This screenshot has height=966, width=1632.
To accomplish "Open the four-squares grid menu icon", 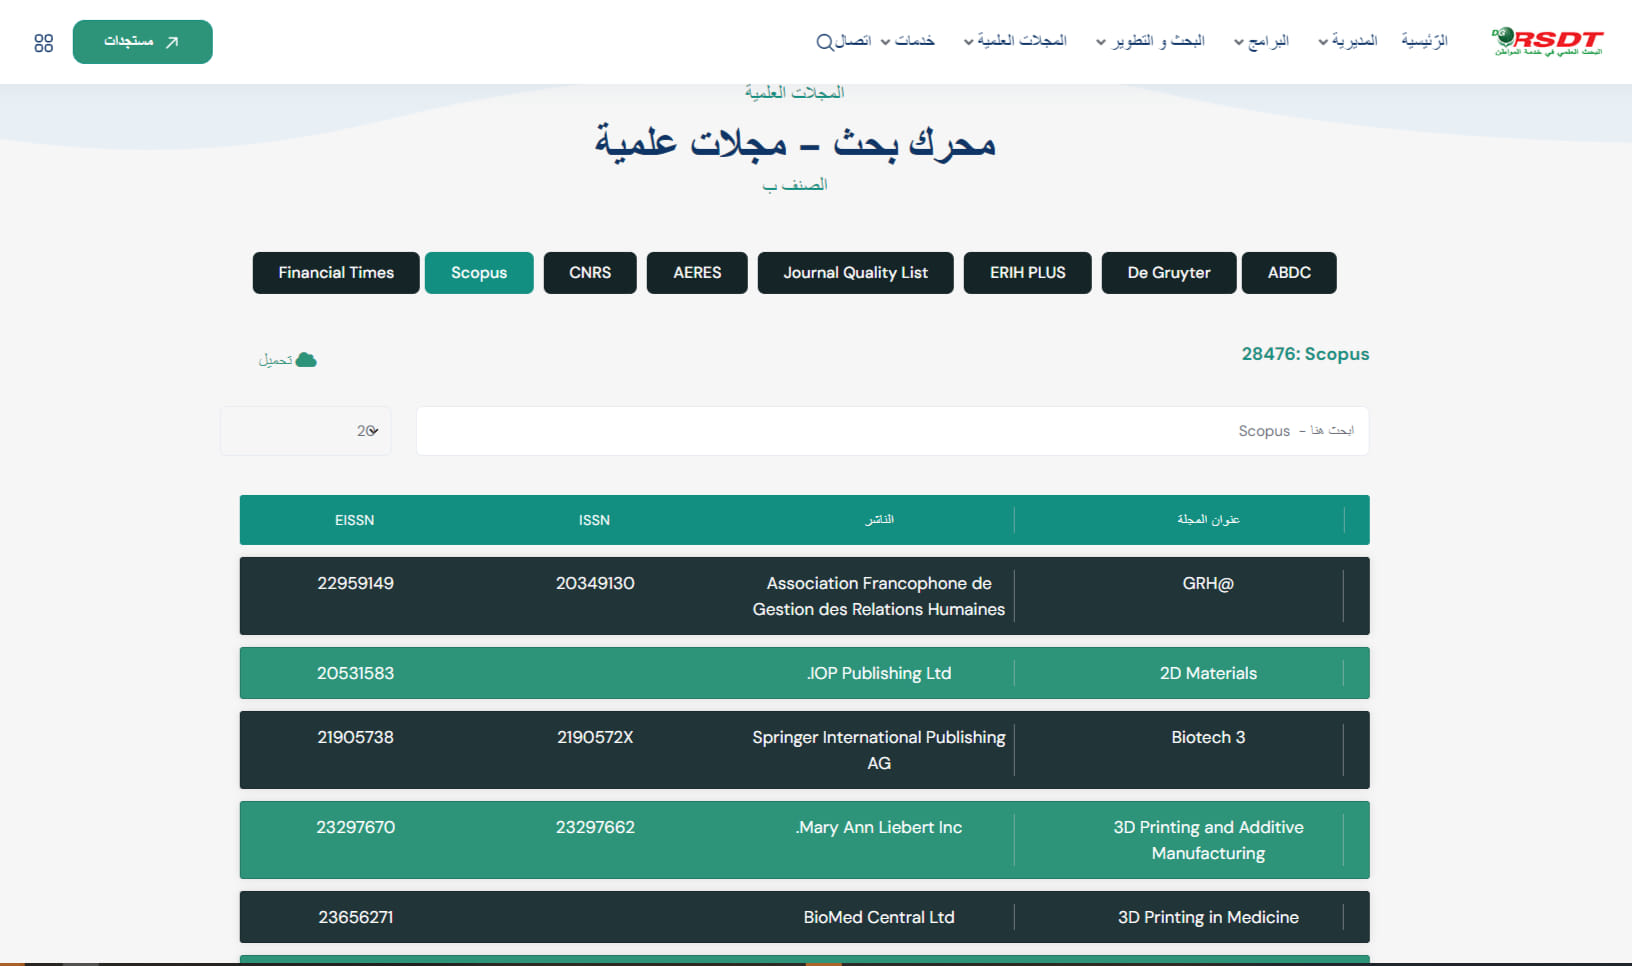I will click(43, 43).
